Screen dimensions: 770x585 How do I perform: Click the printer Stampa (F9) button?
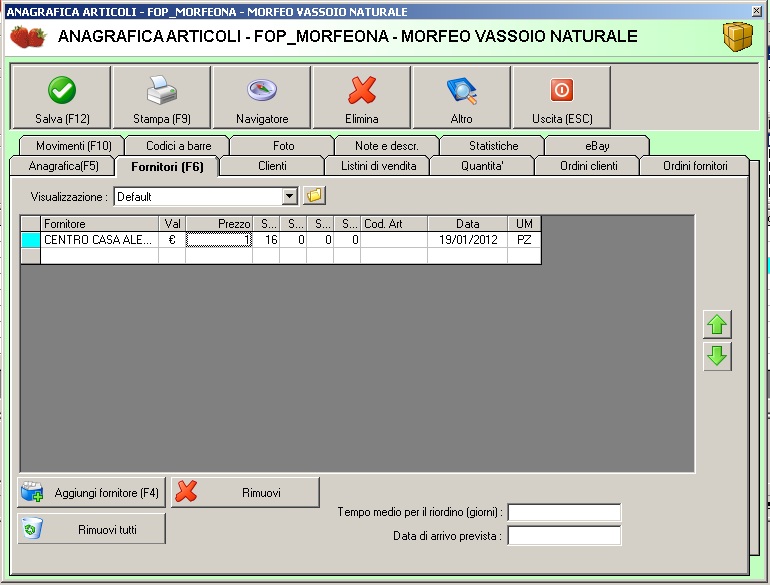tap(162, 98)
